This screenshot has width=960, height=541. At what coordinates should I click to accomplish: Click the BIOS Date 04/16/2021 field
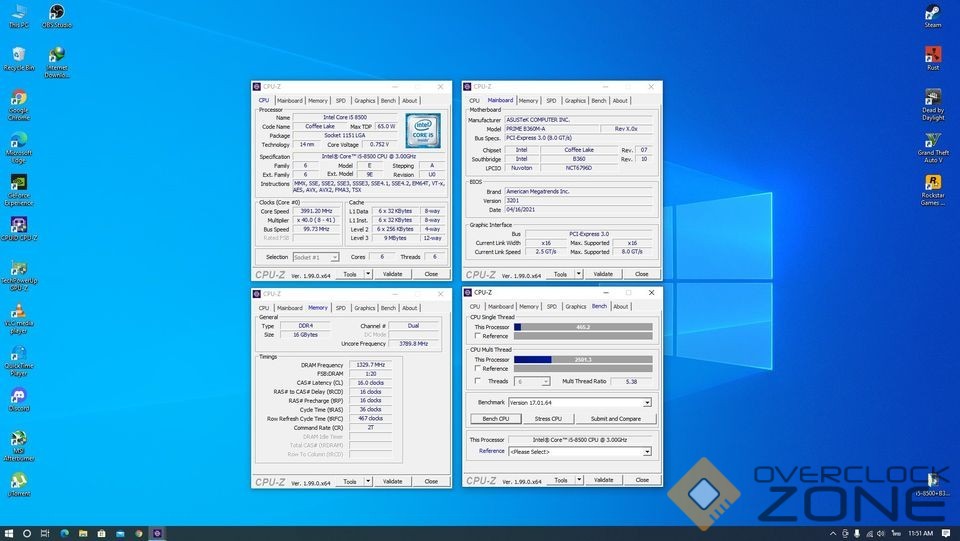click(578, 209)
